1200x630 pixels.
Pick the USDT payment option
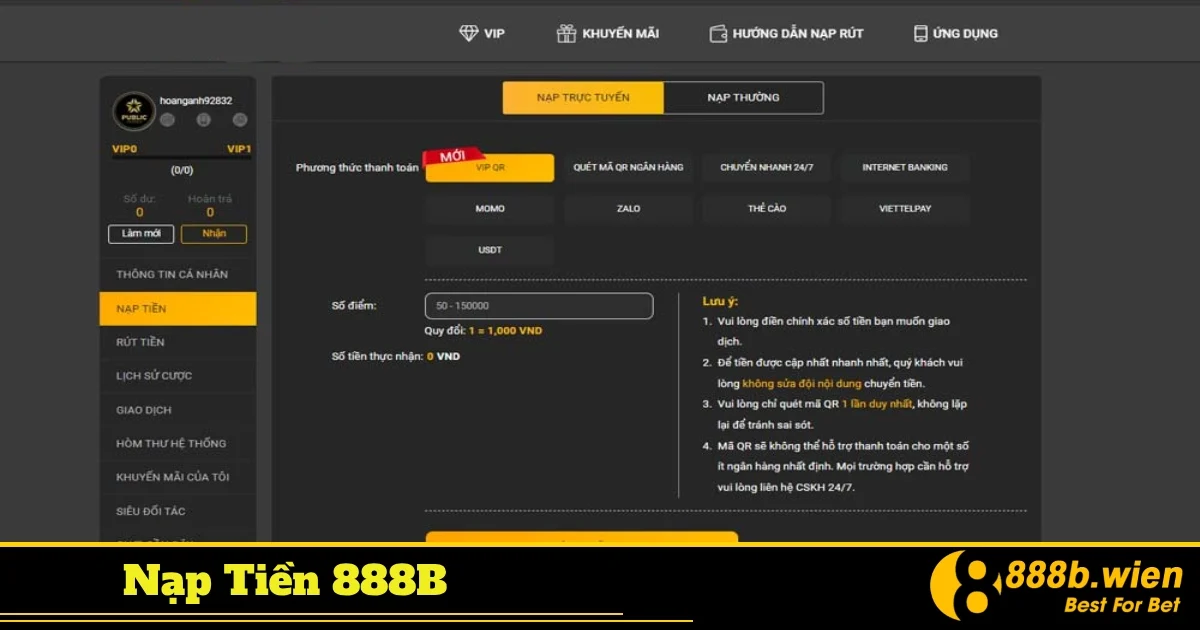point(490,250)
